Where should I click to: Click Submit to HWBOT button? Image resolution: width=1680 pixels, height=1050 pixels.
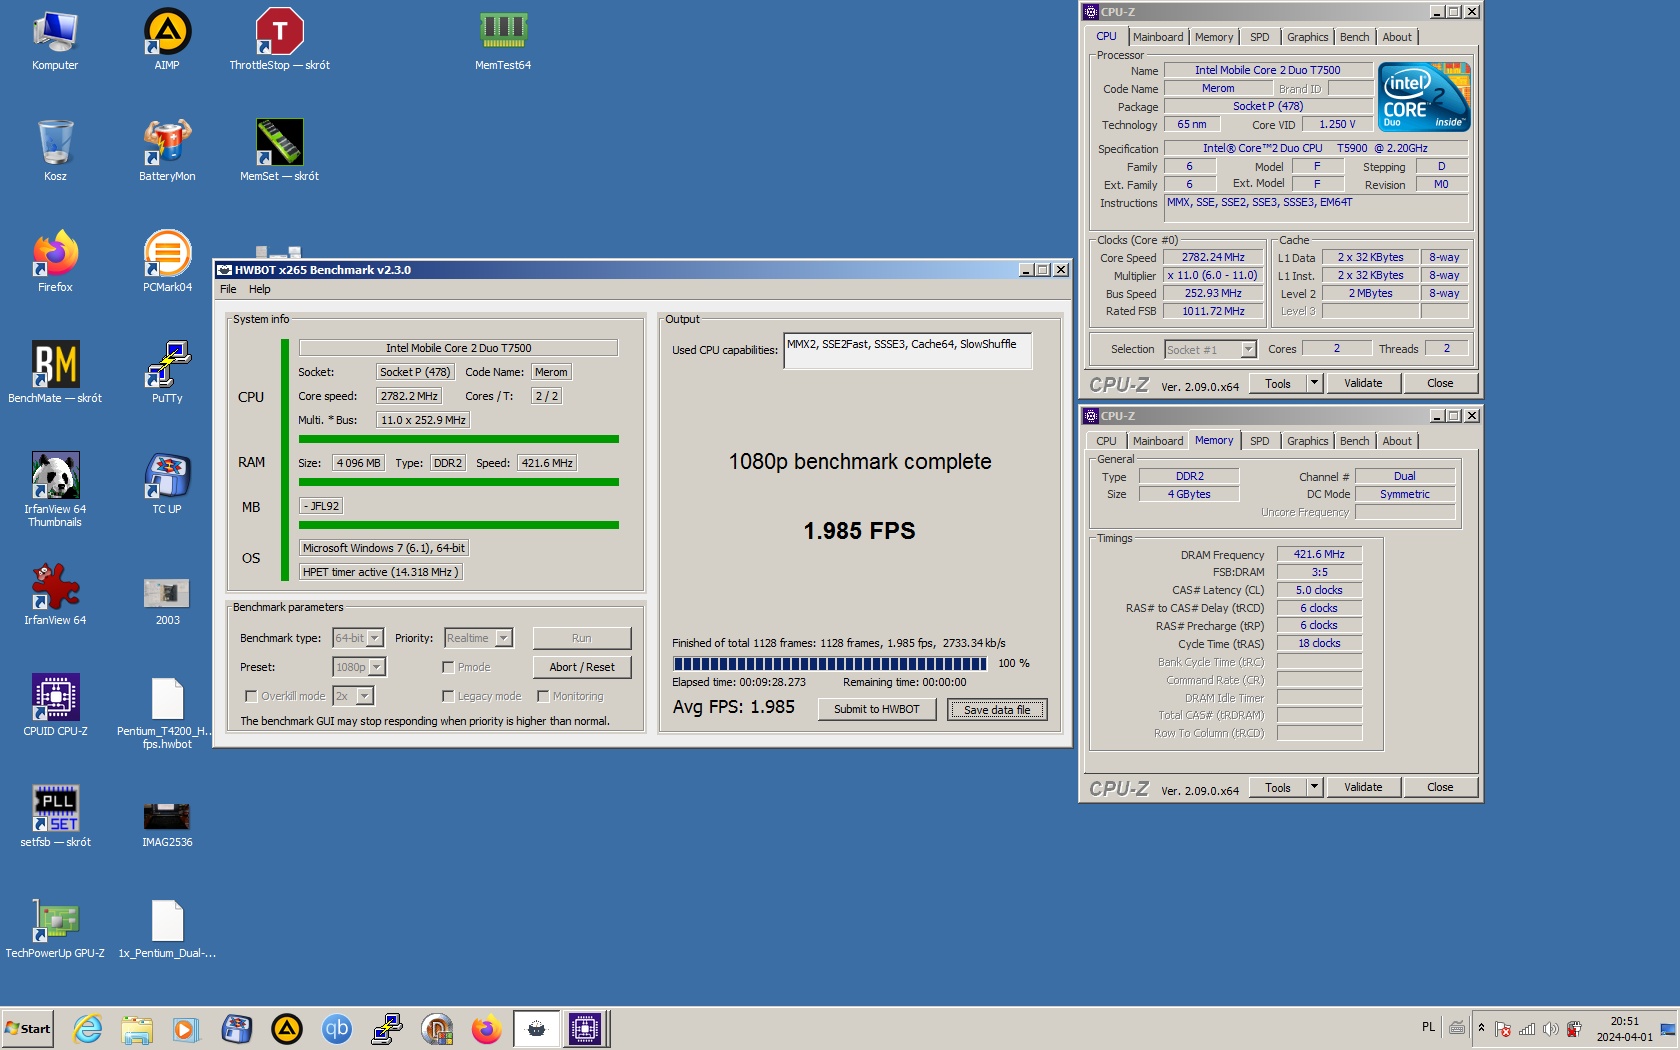[x=876, y=709]
